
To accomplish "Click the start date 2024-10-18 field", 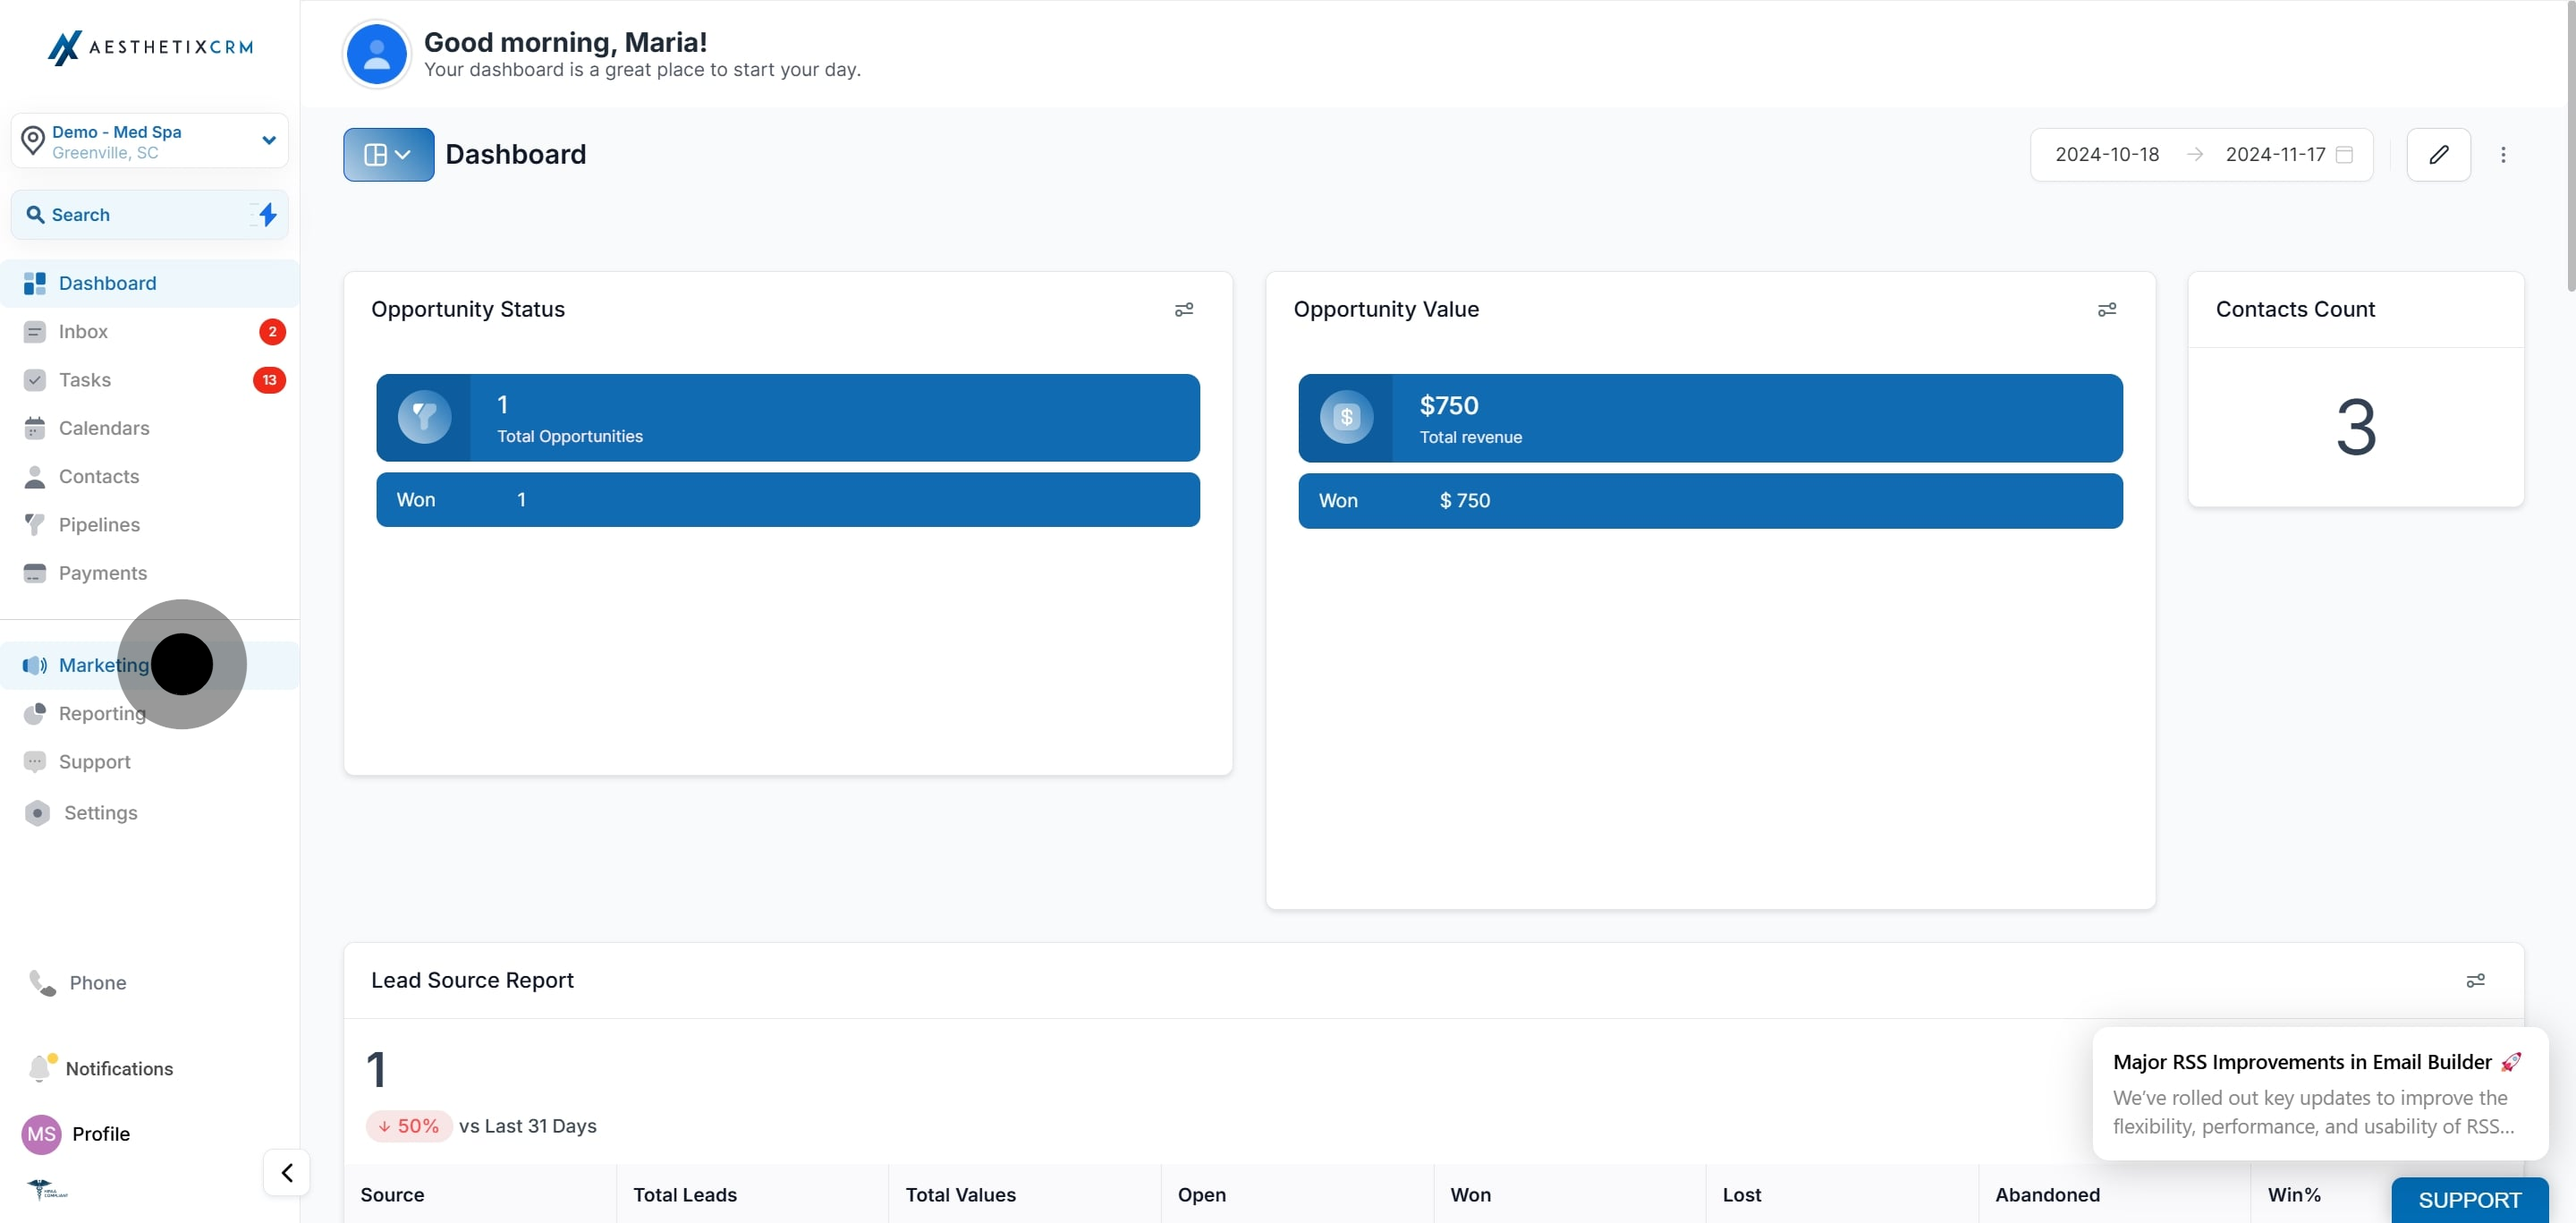I will pos(2106,154).
